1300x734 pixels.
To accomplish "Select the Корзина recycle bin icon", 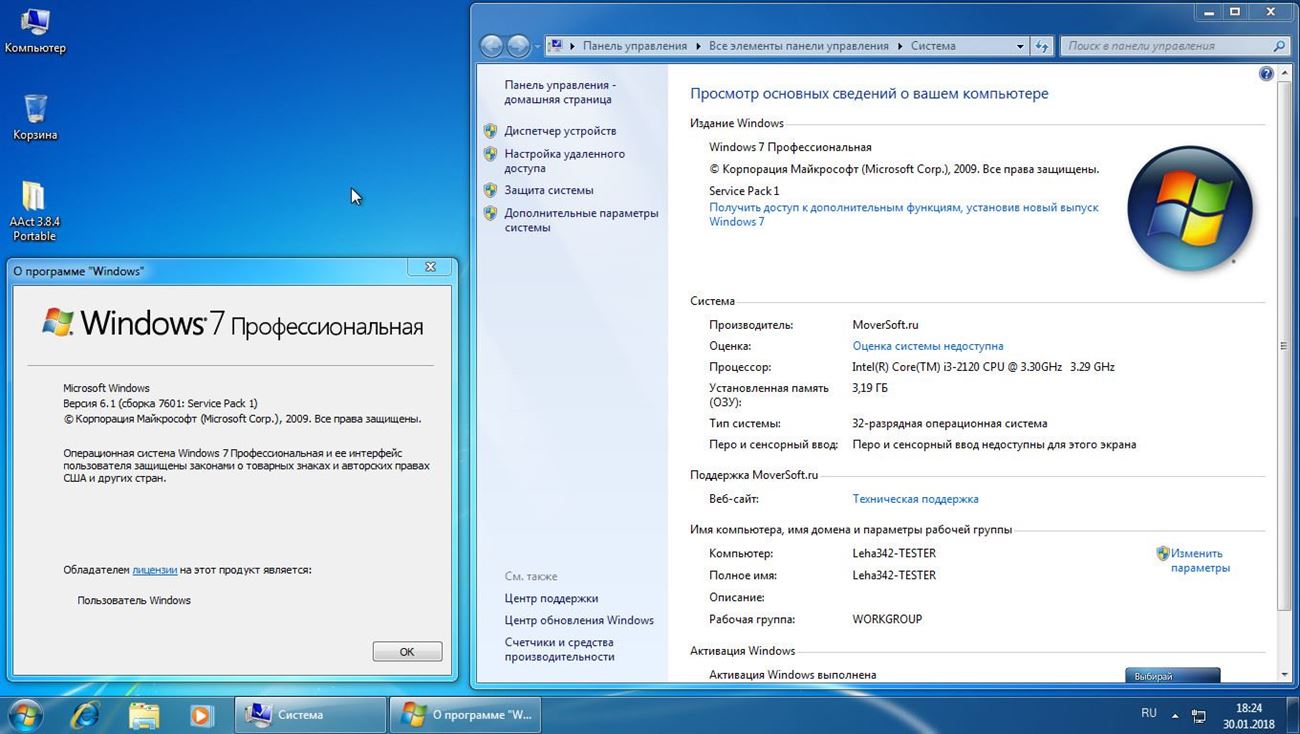I will (35, 118).
